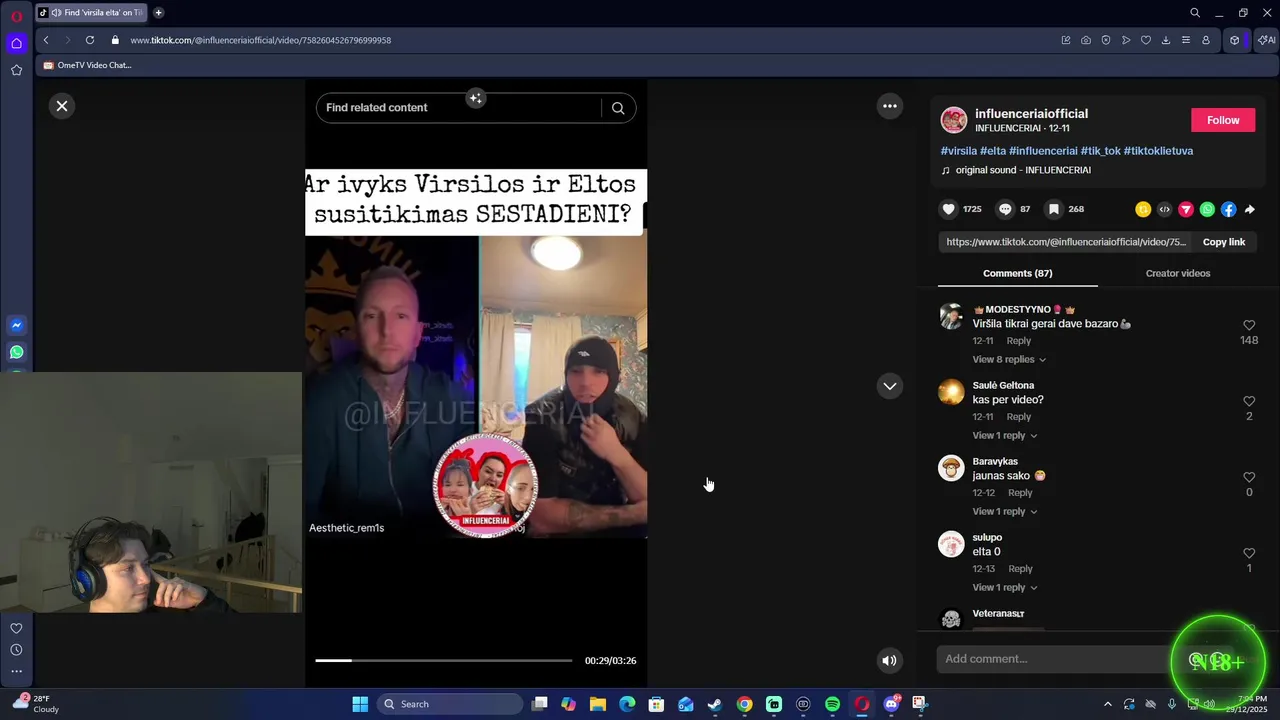Like the sulupo comment
Screen dimensions: 1280x720
(1249, 553)
